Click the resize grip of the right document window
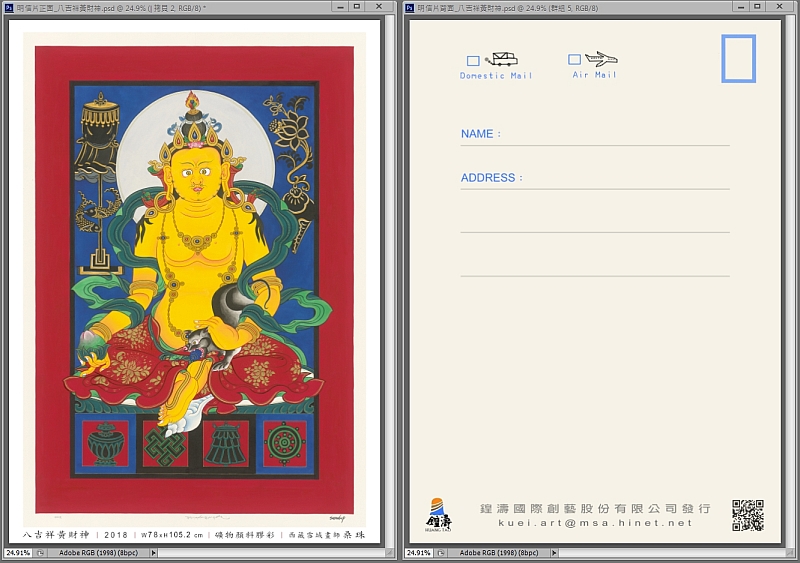This screenshot has height=563, width=800. [791, 553]
